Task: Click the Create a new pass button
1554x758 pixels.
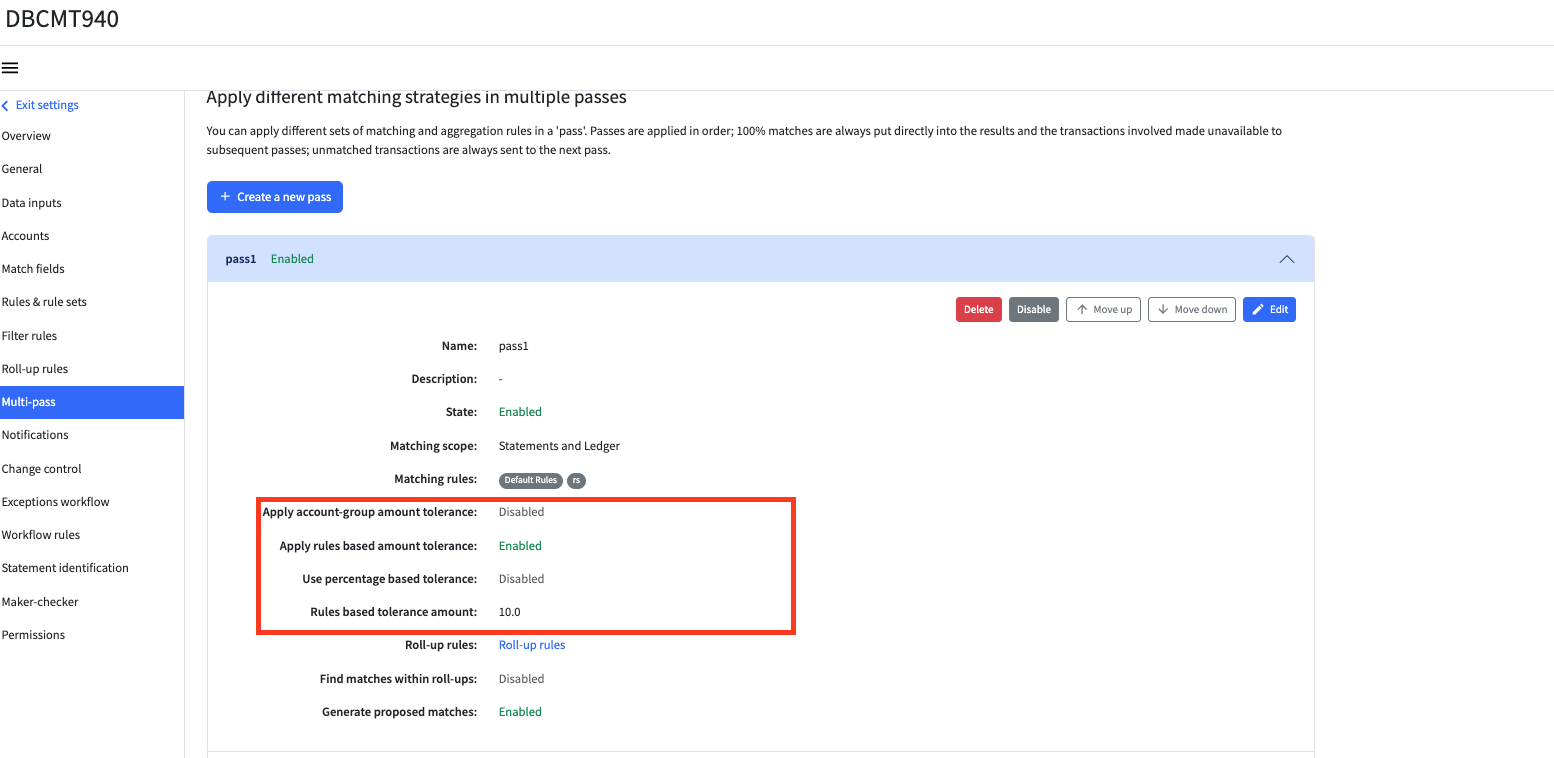Action: click(274, 196)
